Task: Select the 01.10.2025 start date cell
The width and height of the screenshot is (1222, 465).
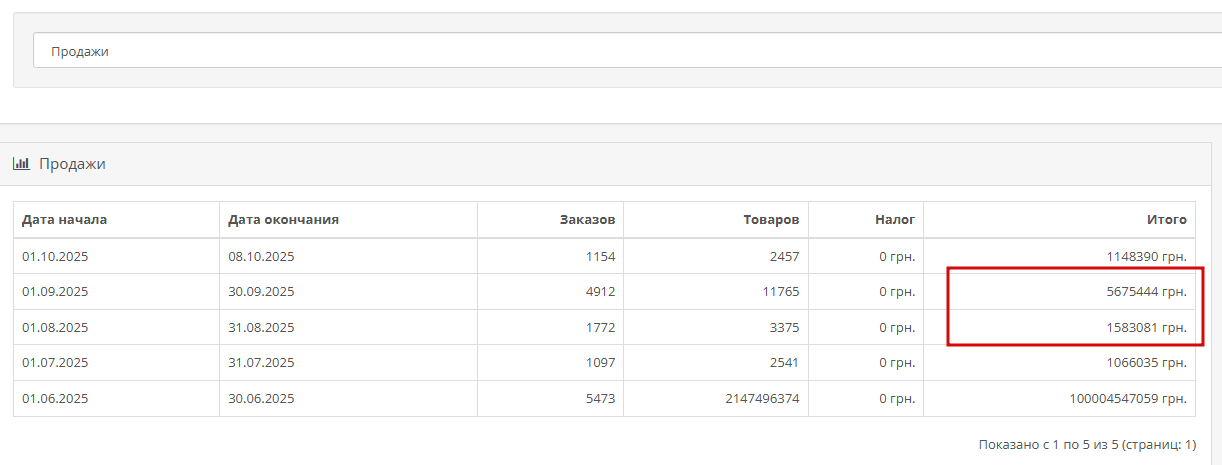Action: 55,257
